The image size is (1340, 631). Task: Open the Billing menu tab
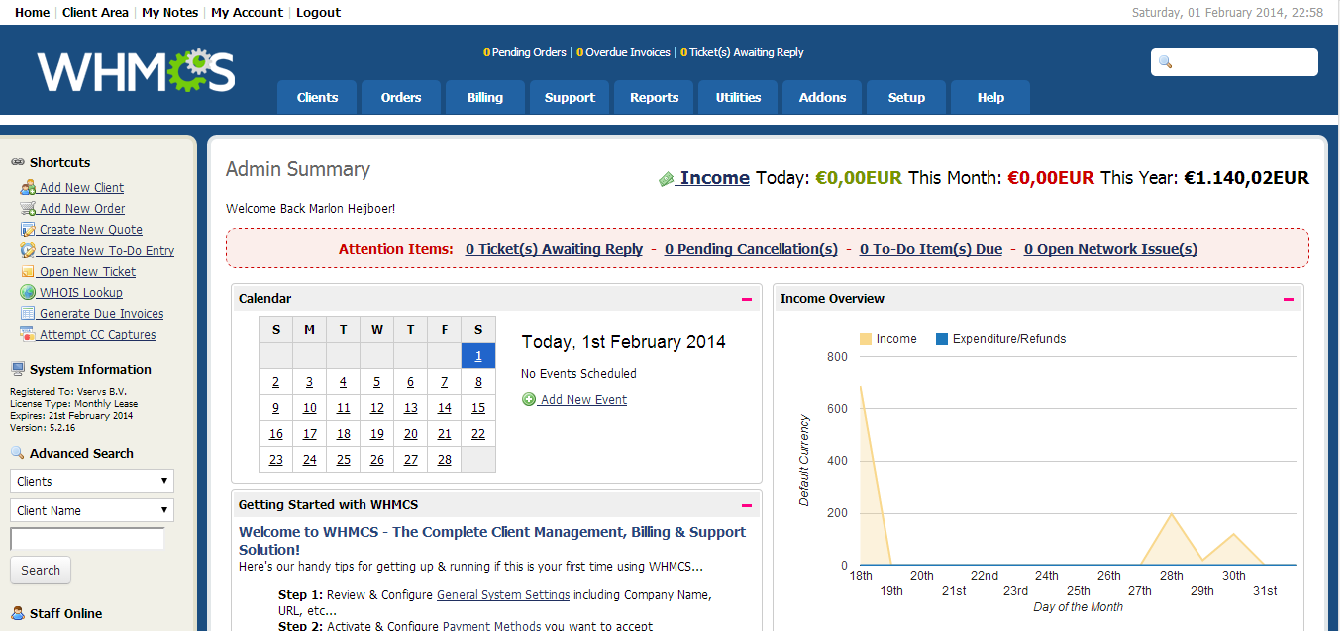click(485, 97)
